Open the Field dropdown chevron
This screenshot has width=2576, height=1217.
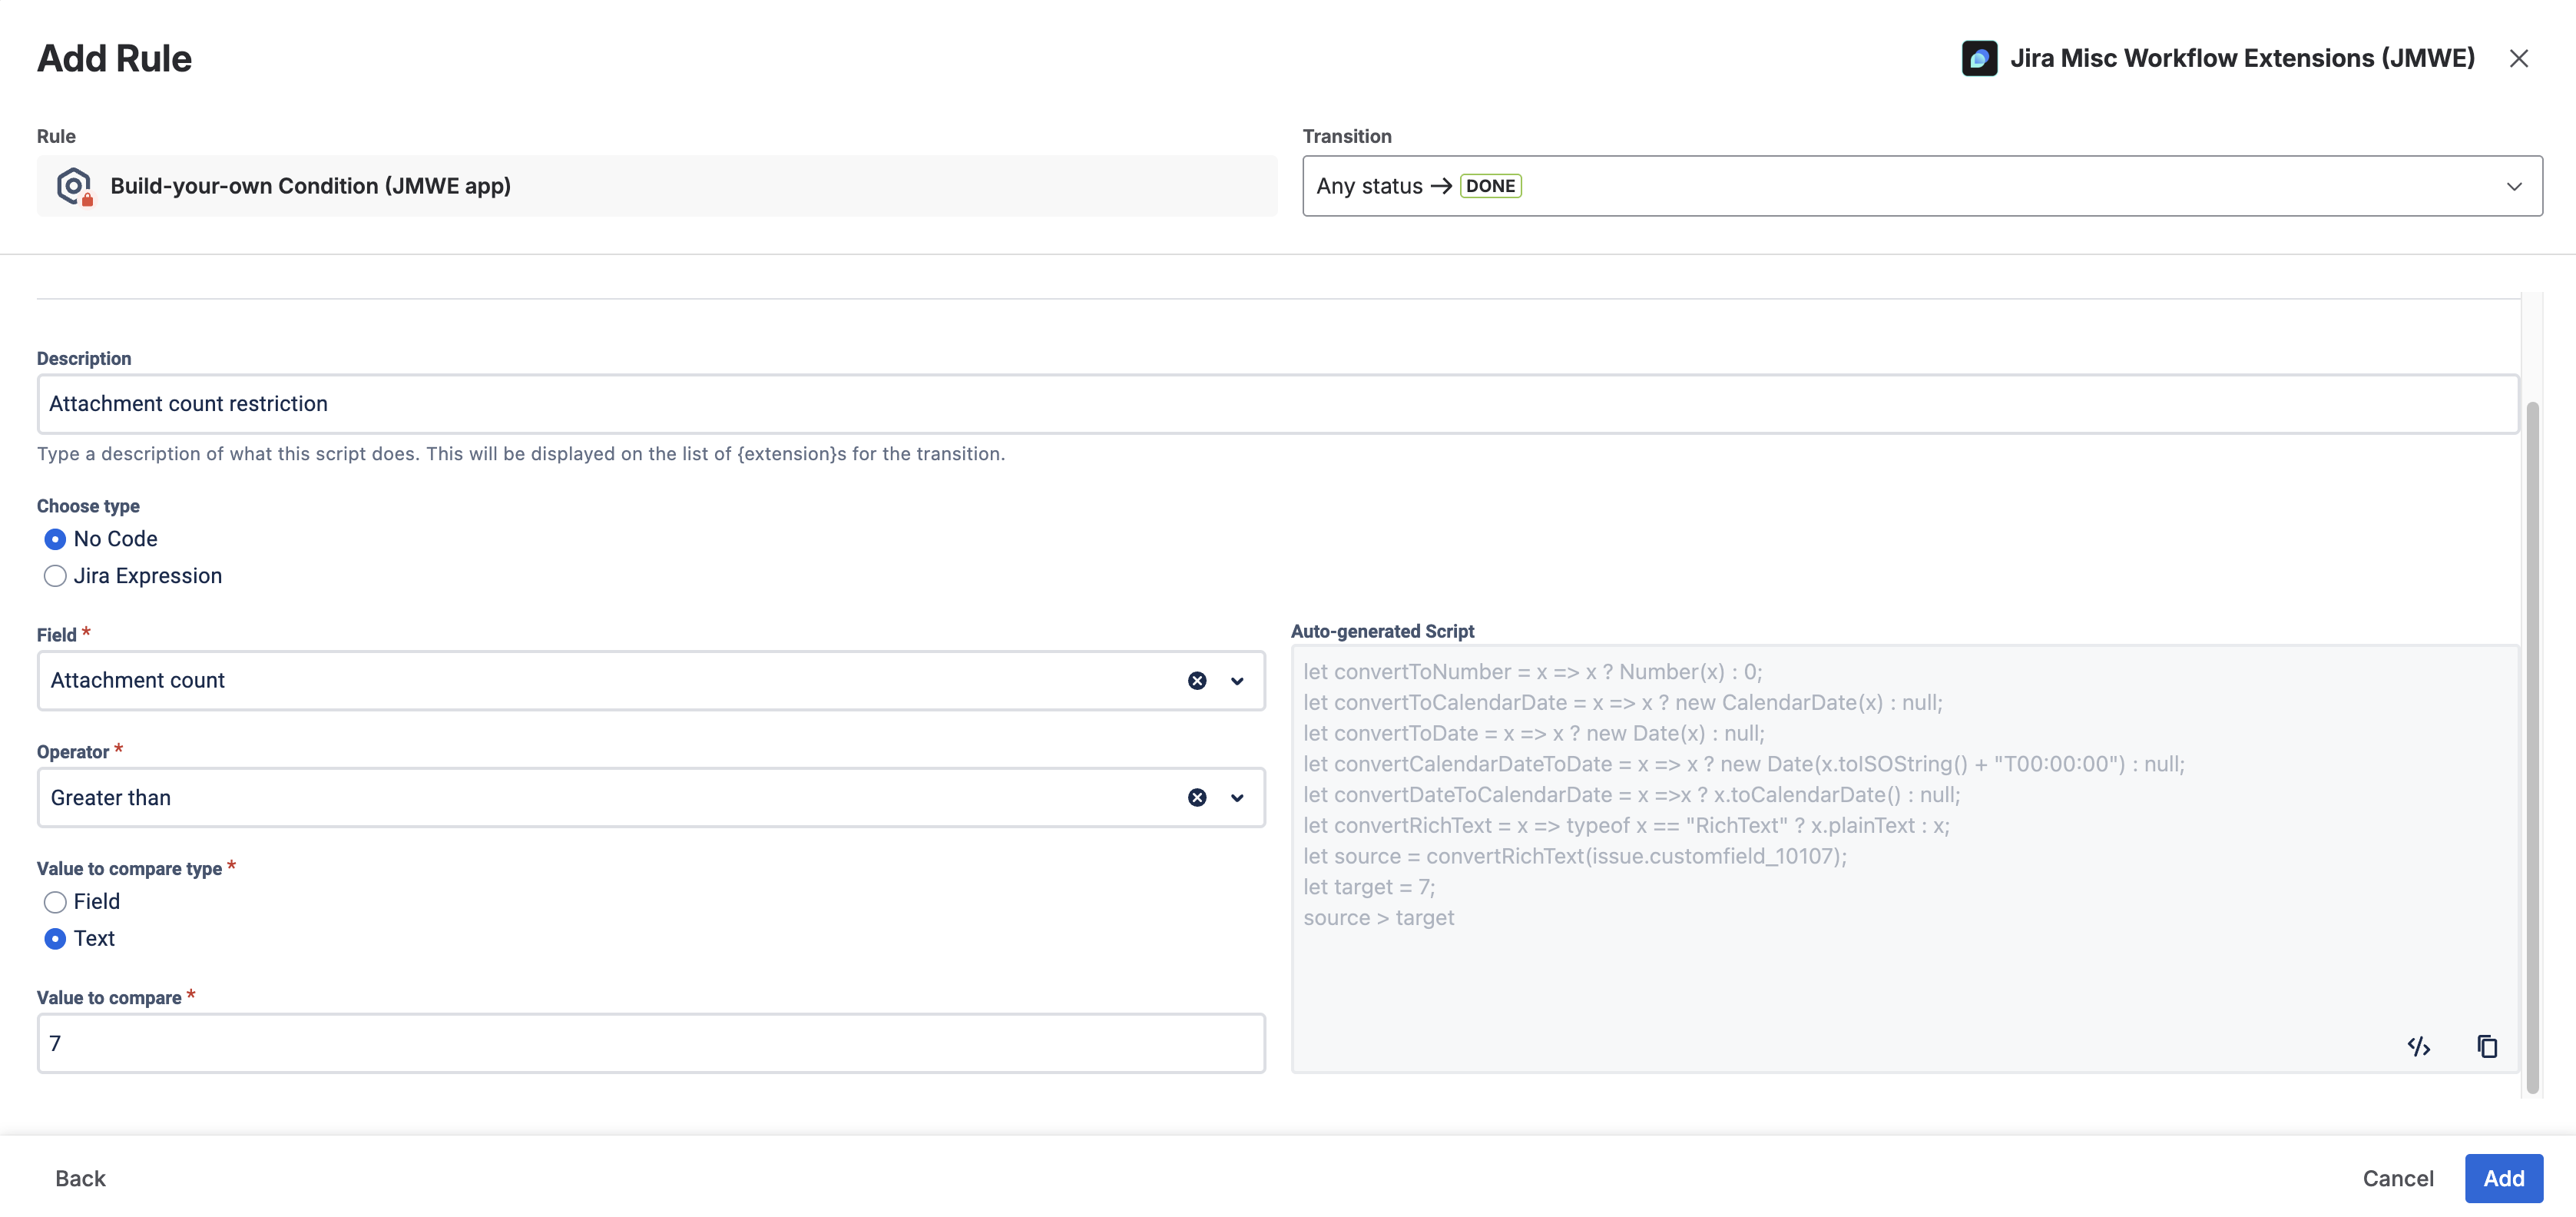[x=1237, y=681]
